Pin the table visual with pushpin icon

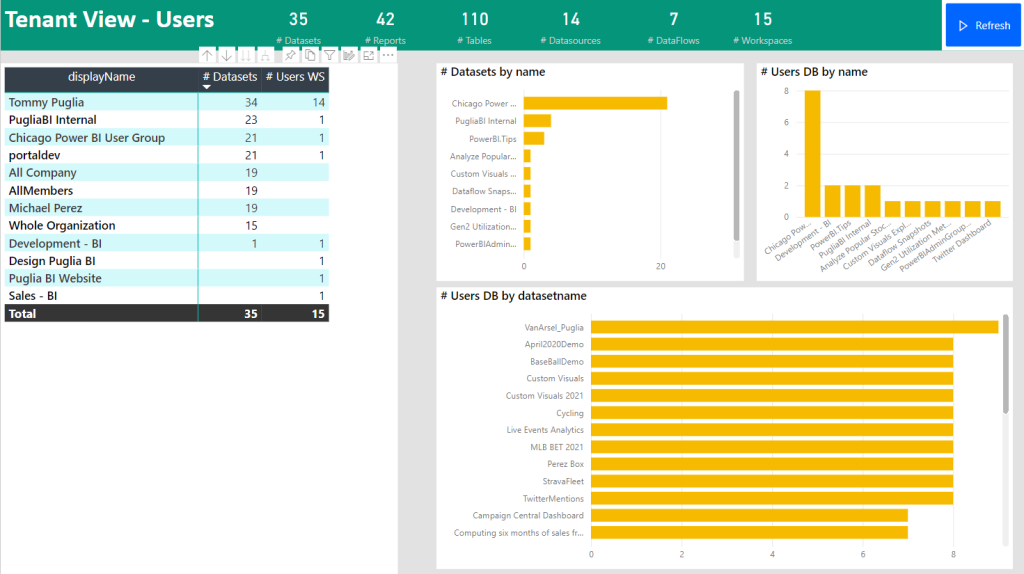pyautogui.click(x=291, y=56)
